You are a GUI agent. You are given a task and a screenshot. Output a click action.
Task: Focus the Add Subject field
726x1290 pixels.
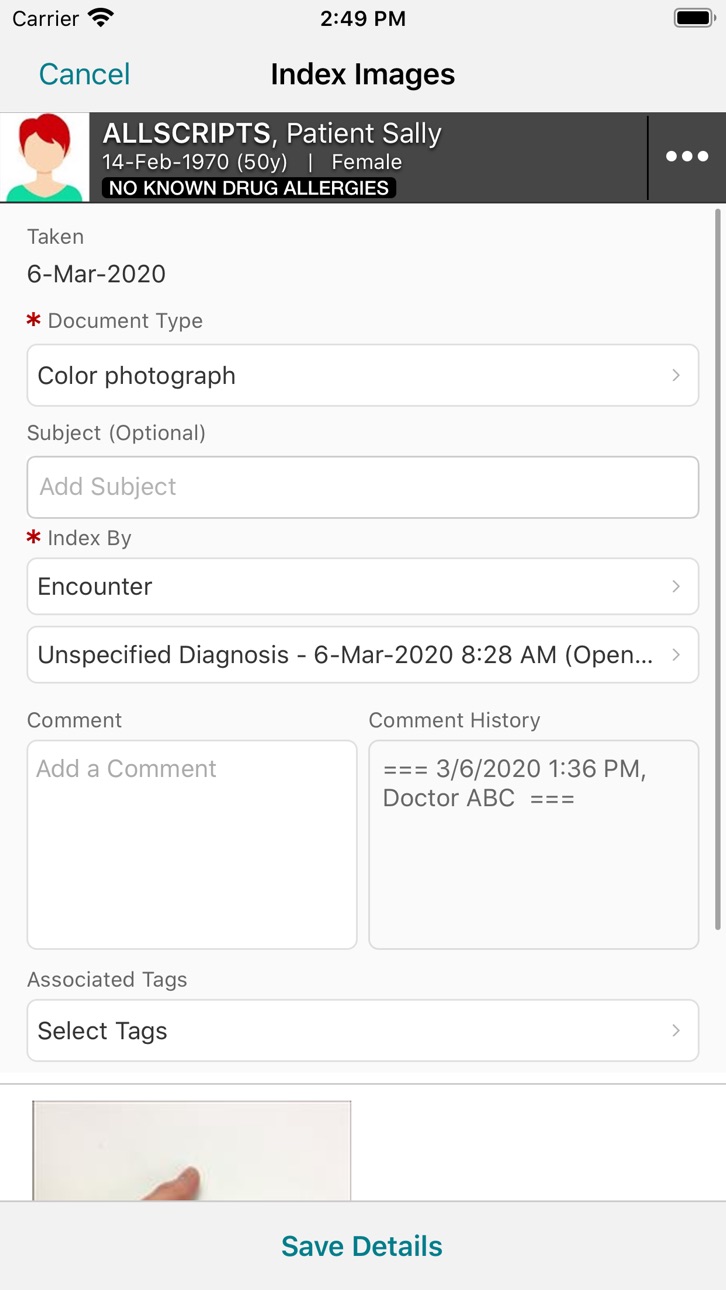click(x=363, y=487)
